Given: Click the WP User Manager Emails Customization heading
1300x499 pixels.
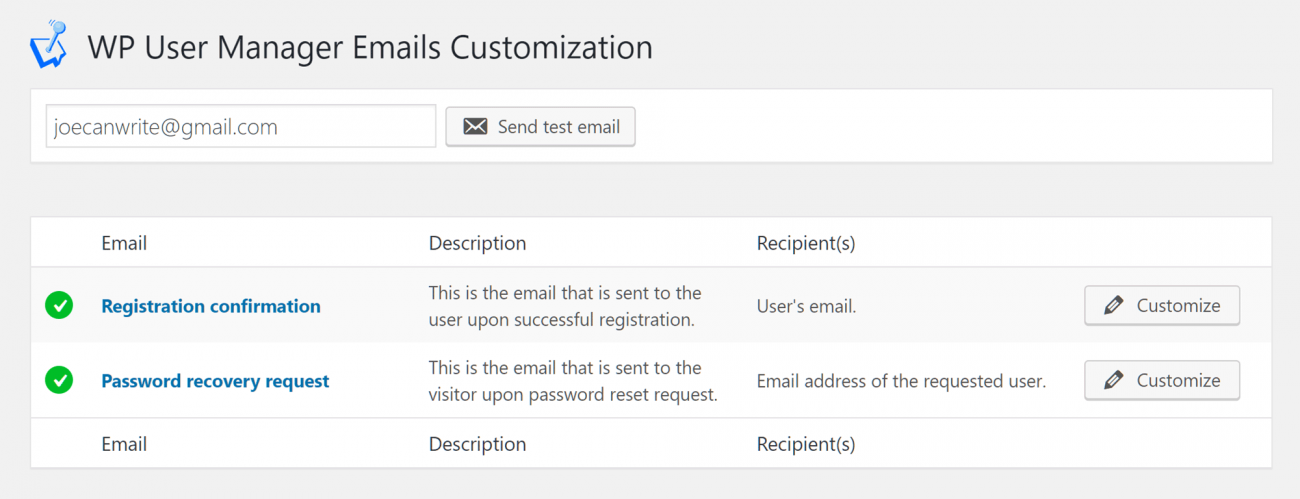Looking at the screenshot, I should click(370, 47).
